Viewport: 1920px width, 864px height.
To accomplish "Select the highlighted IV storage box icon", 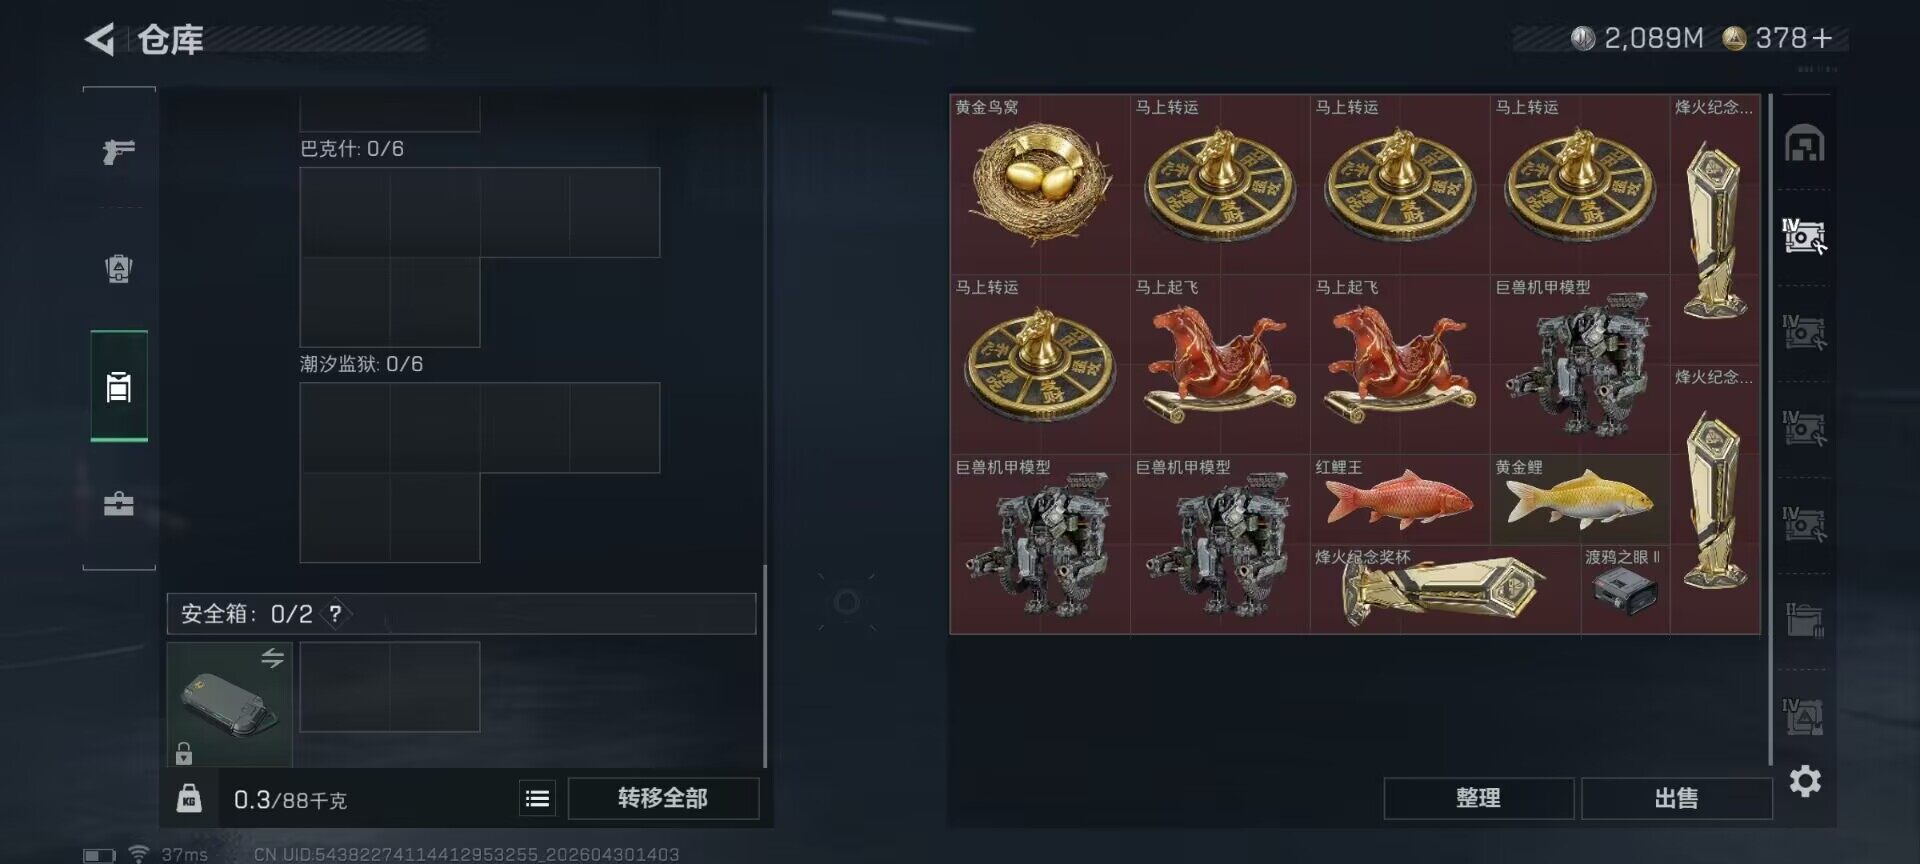I will click(x=1805, y=236).
